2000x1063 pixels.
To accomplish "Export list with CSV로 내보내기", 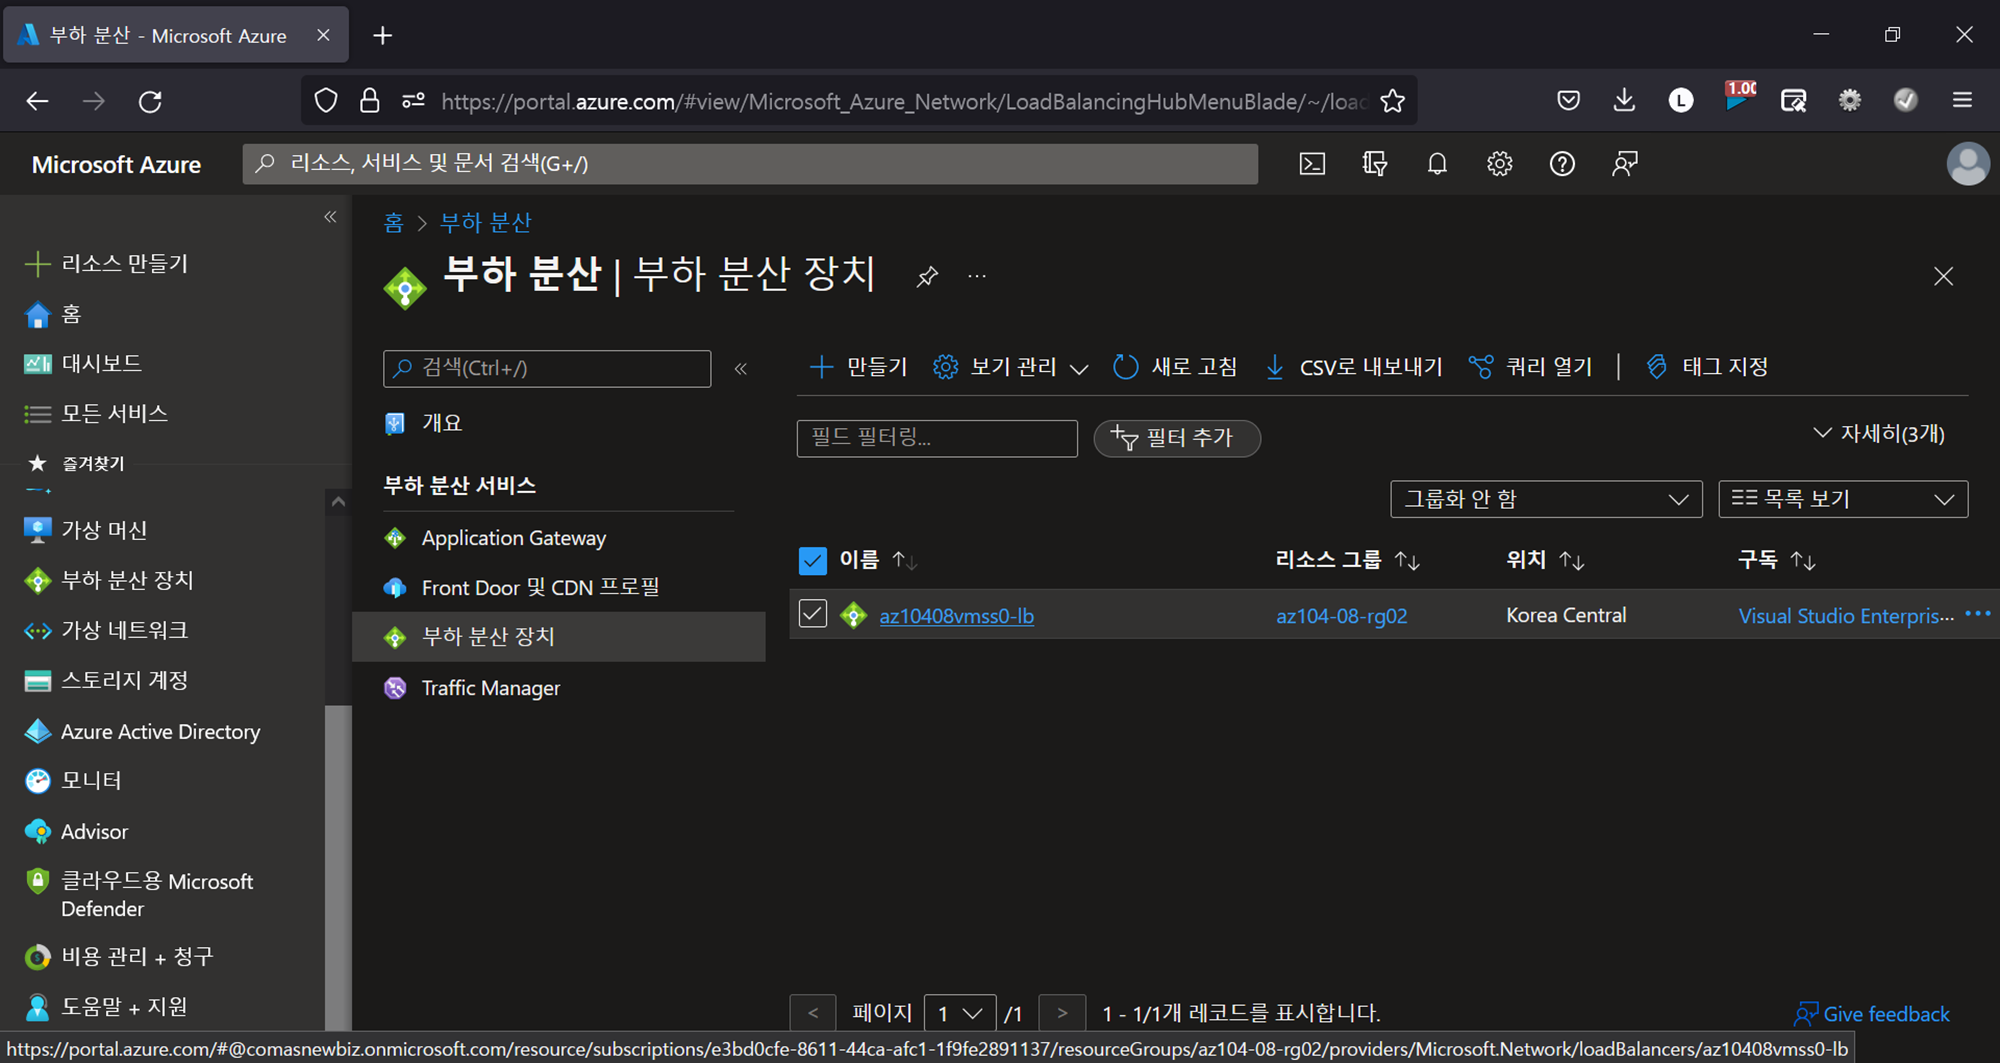I will click(1353, 367).
